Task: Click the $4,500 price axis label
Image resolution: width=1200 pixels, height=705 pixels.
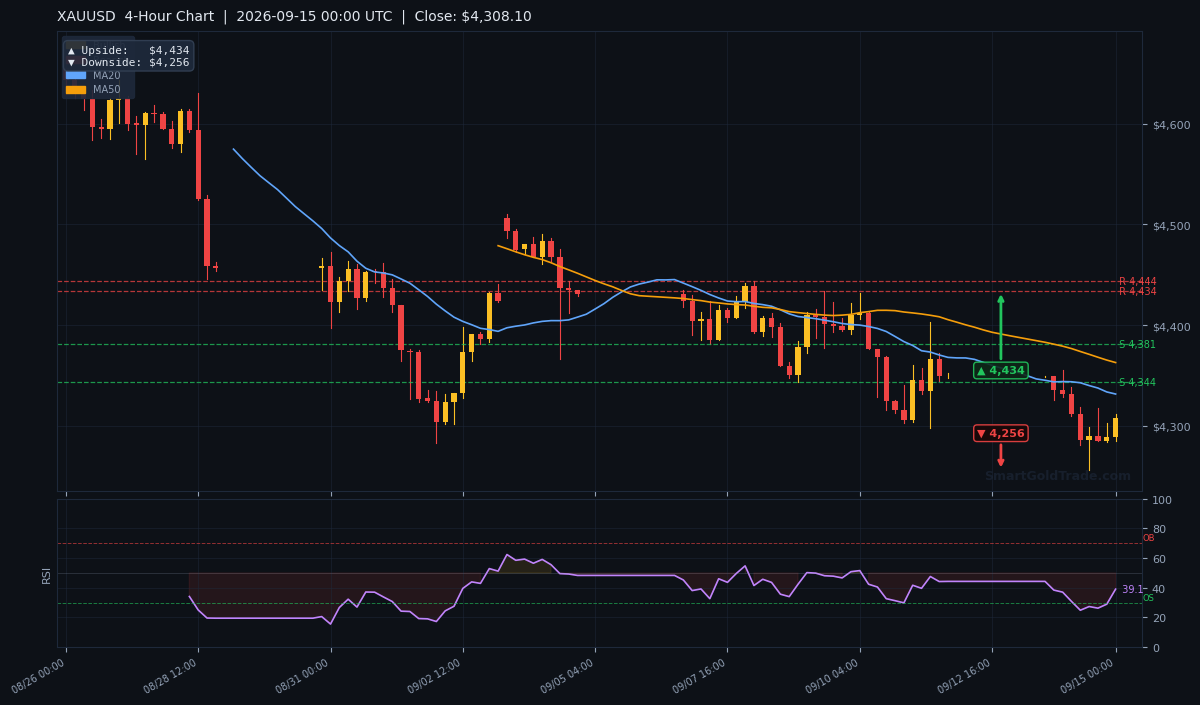Action: click(1171, 226)
